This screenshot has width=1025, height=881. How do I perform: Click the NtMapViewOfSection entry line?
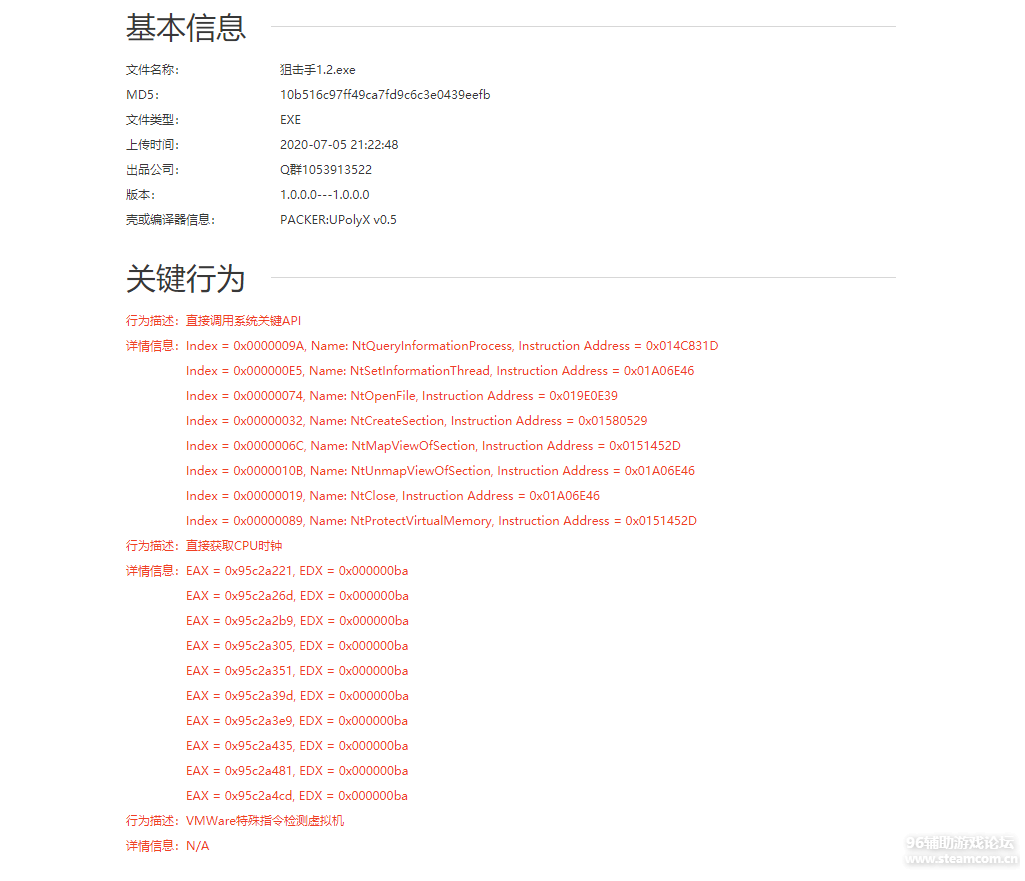pyautogui.click(x=433, y=446)
